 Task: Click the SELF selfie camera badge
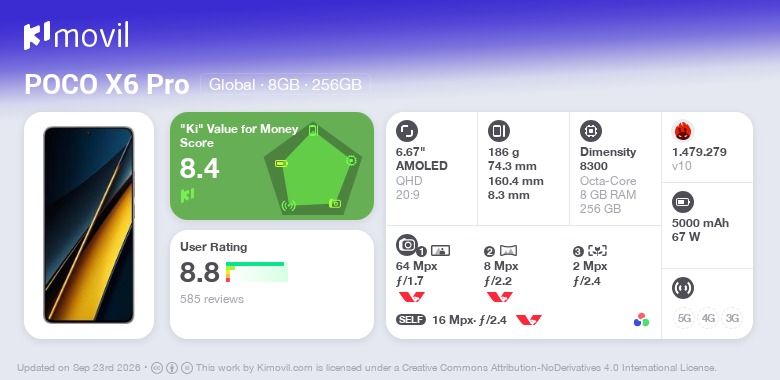coord(411,320)
